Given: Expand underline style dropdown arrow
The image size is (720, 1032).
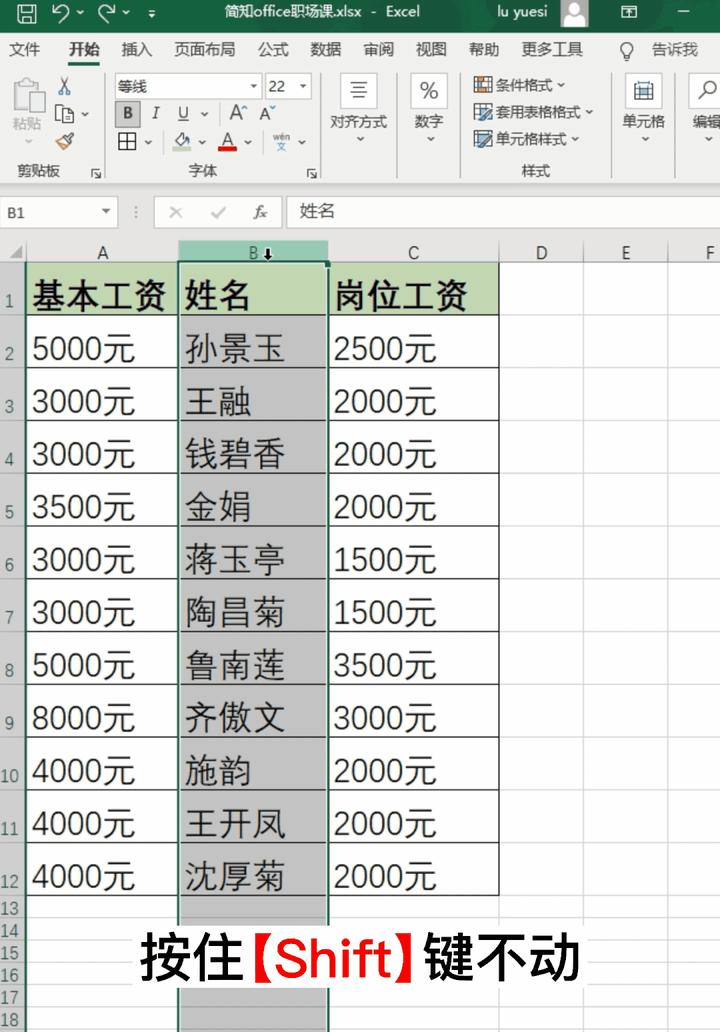Looking at the screenshot, I should [205, 114].
